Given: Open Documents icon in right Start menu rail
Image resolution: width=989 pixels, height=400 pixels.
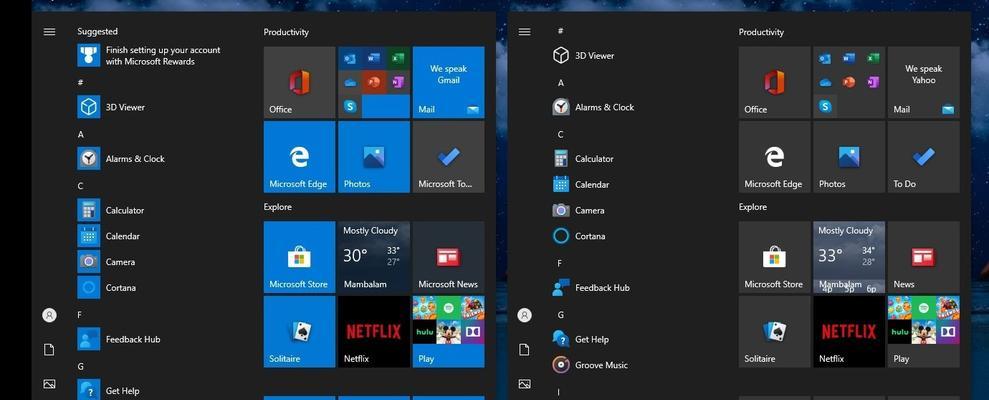Looking at the screenshot, I should tap(524, 350).
